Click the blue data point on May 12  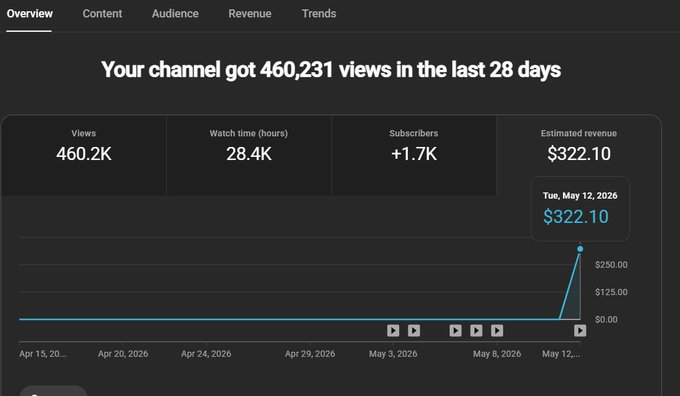pos(580,249)
